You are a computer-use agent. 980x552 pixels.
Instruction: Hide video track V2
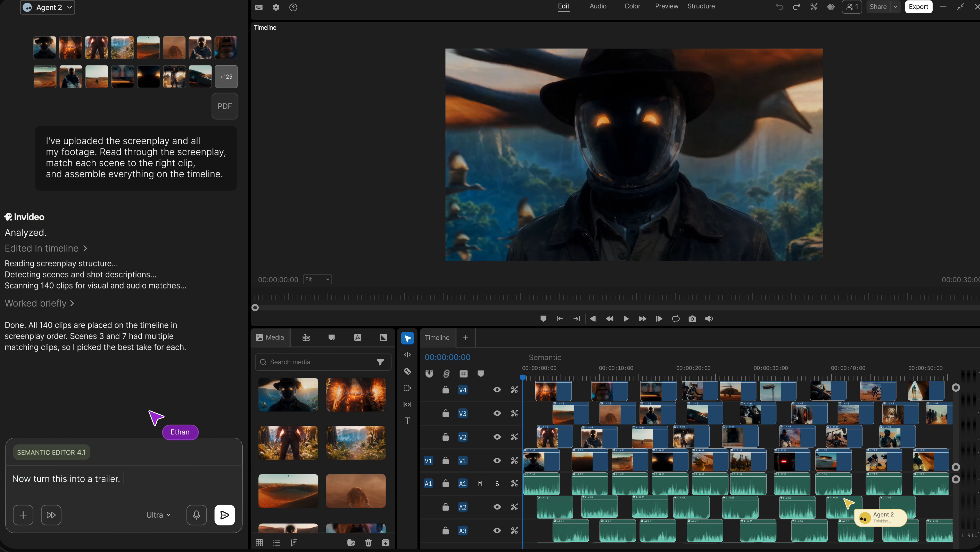click(x=497, y=437)
